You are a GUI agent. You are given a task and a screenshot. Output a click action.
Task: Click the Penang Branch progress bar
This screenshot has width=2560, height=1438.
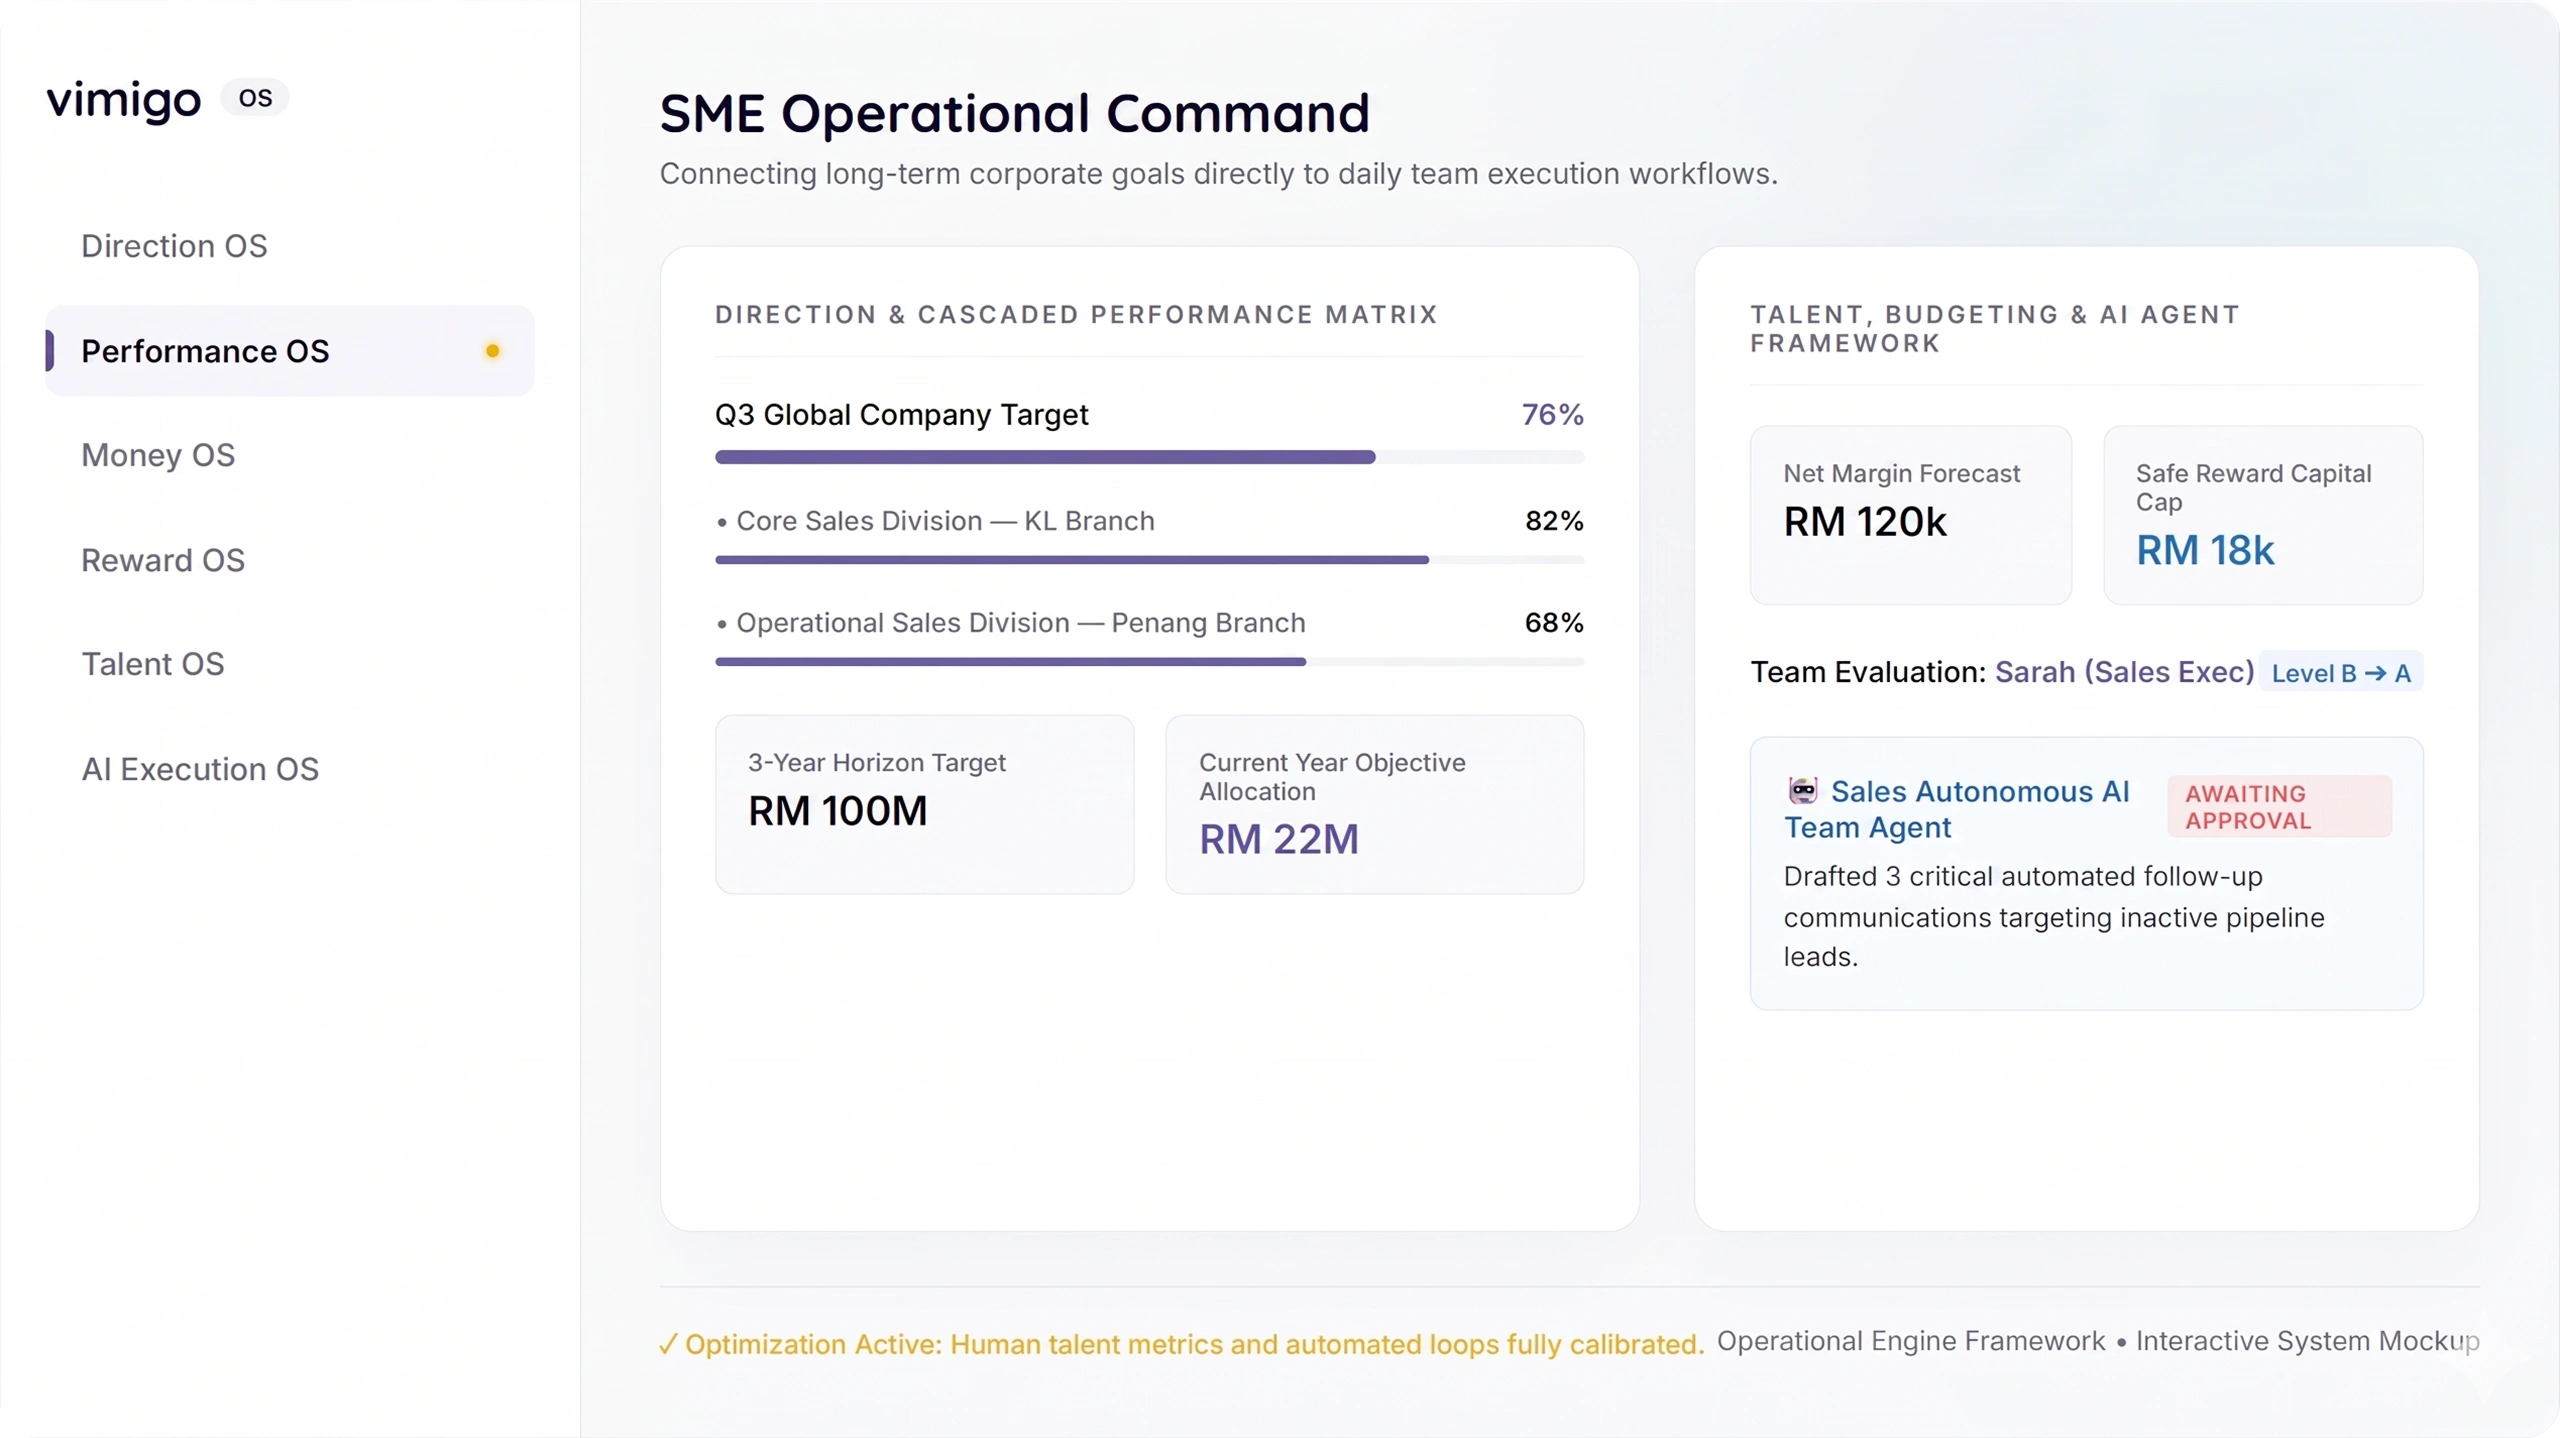(1149, 662)
